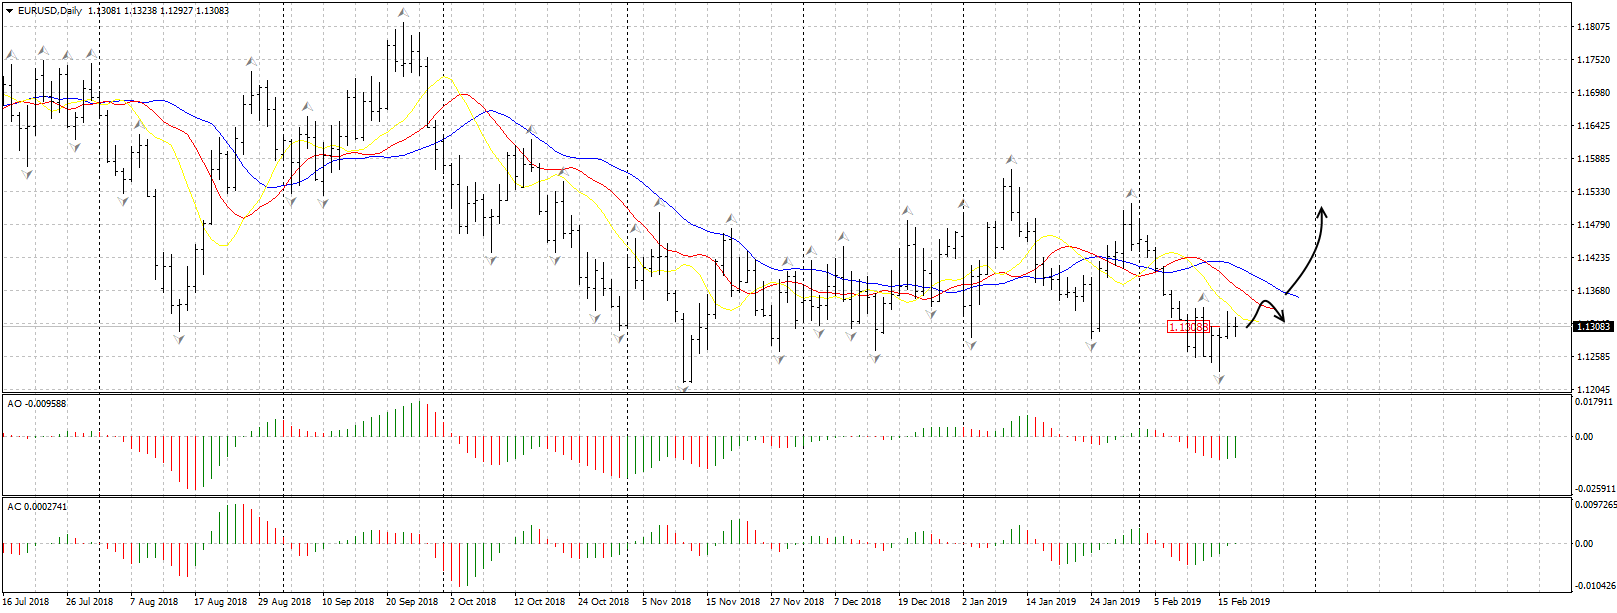Viewport: 1617px width, 613px height.
Task: Select the up fractal above the red 1.13088 label
Action: tap(1202, 298)
